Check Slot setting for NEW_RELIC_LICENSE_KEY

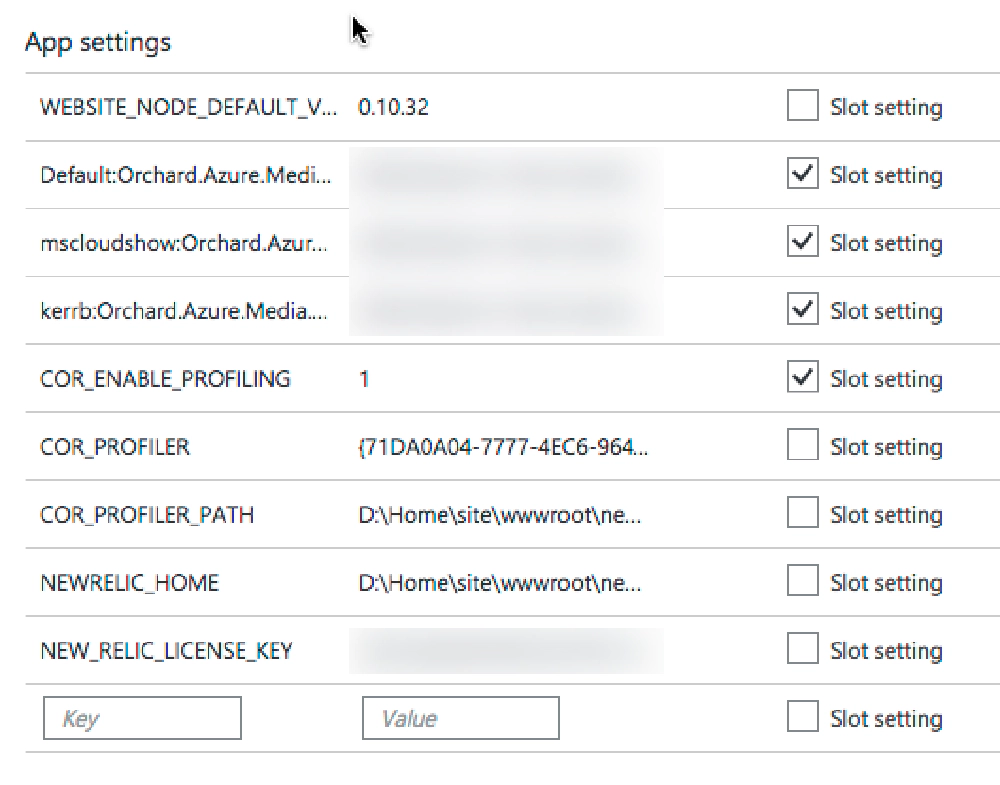(803, 650)
